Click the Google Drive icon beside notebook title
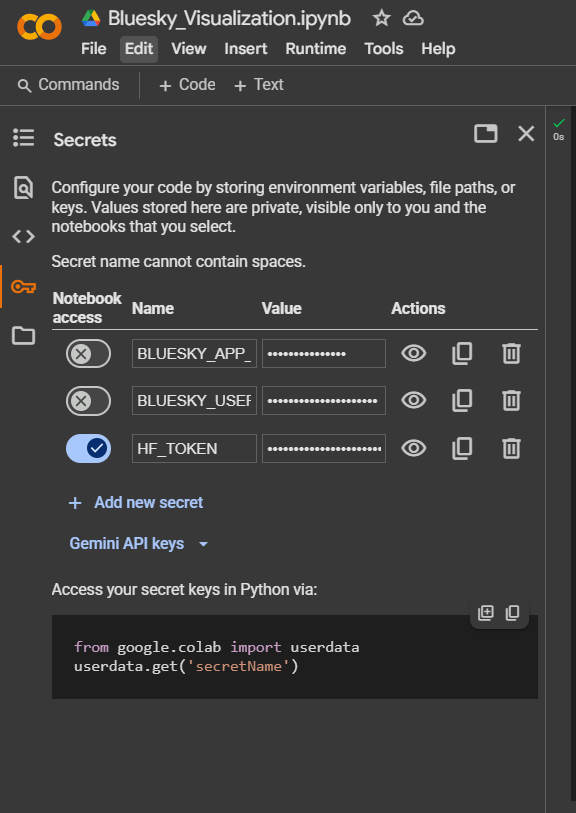576x813 pixels. [91, 19]
